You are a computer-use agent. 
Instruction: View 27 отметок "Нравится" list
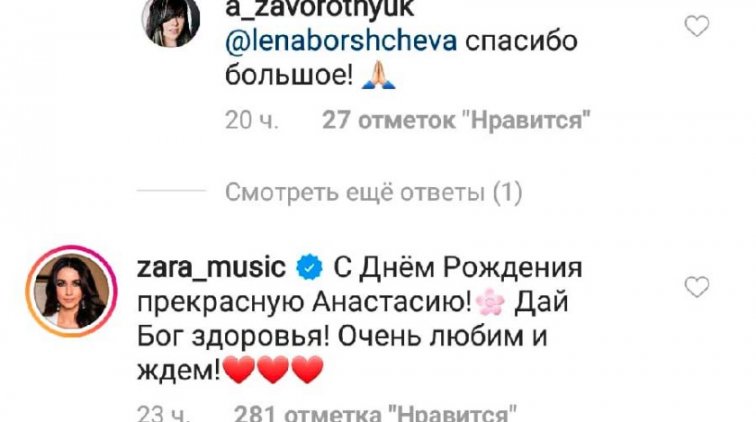456,120
